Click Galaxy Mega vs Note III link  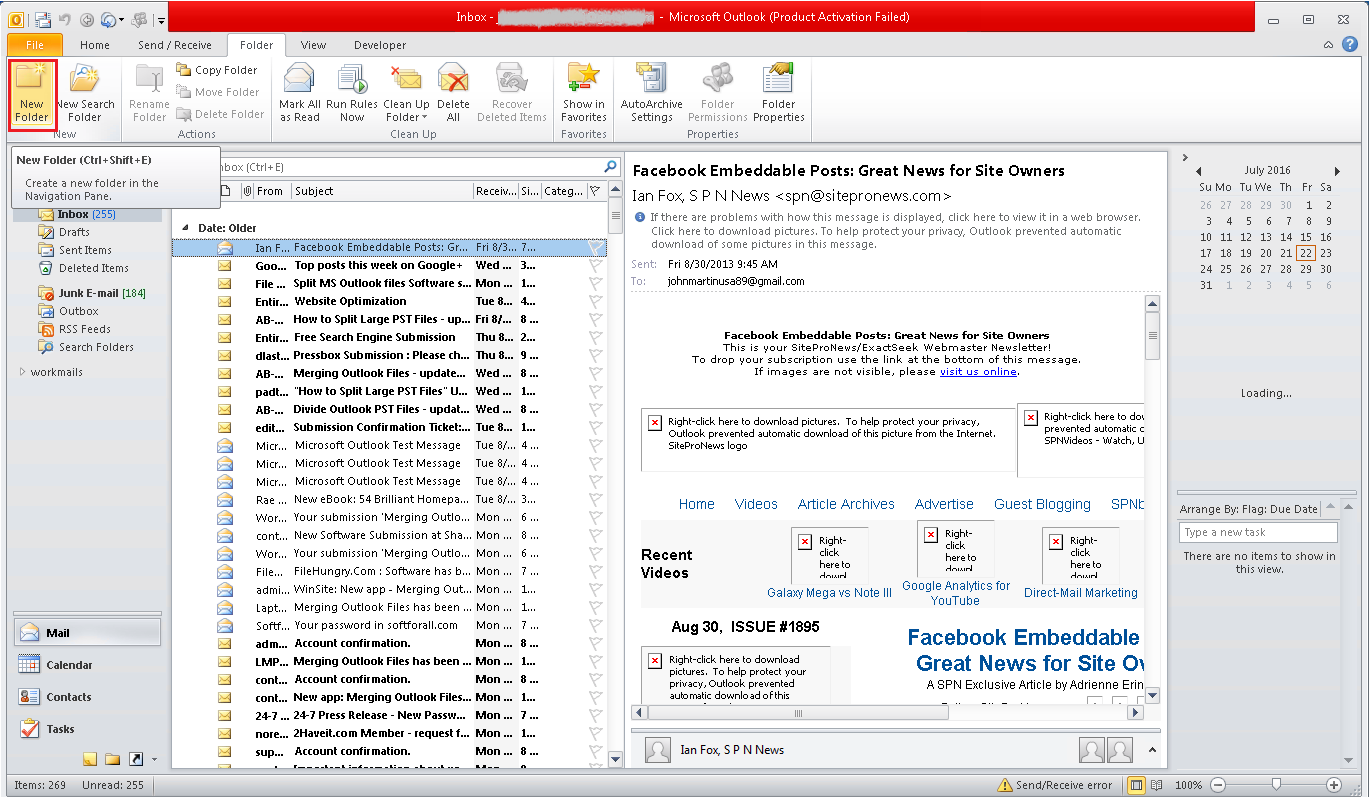pyautogui.click(x=829, y=592)
